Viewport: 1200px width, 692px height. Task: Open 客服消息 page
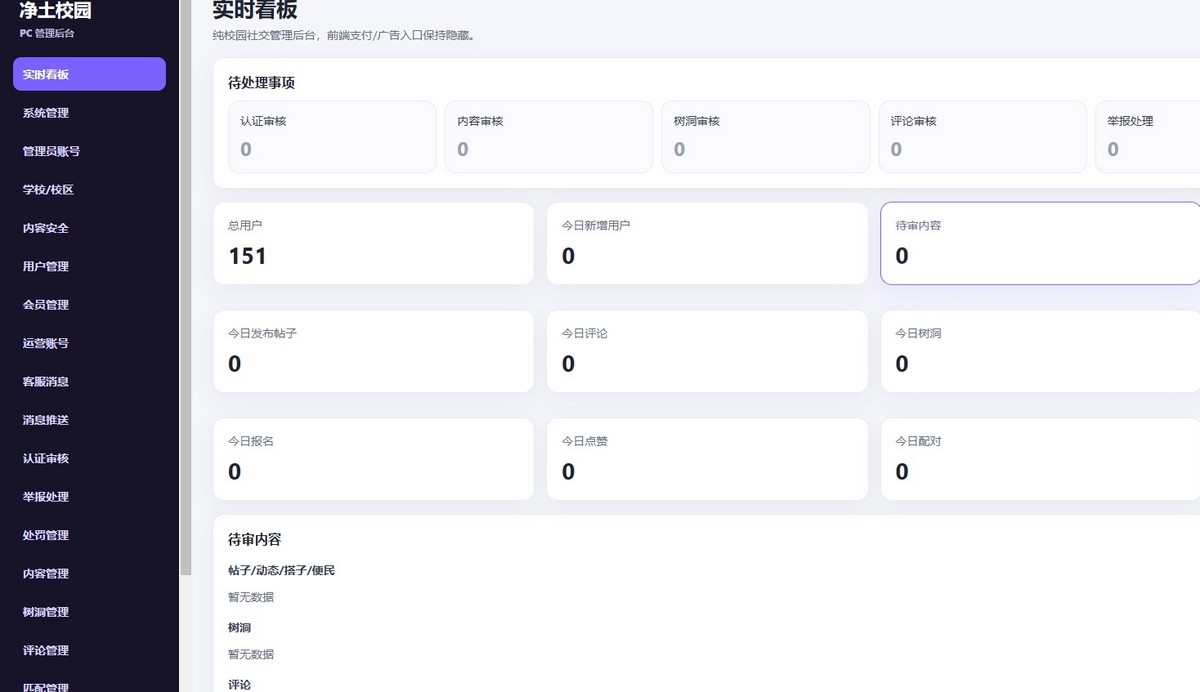(x=89, y=381)
